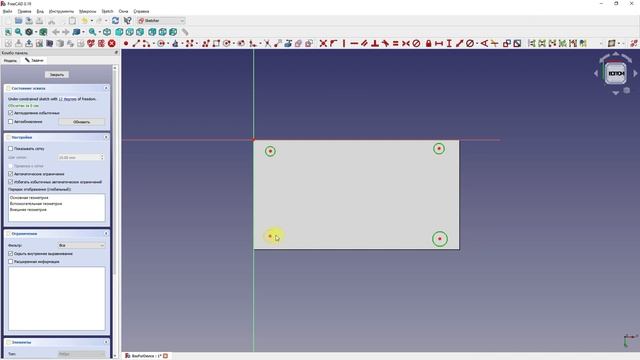Select the Create circle tool
Image resolution: width=640 pixels, height=360 pixels.
click(x=161, y=43)
